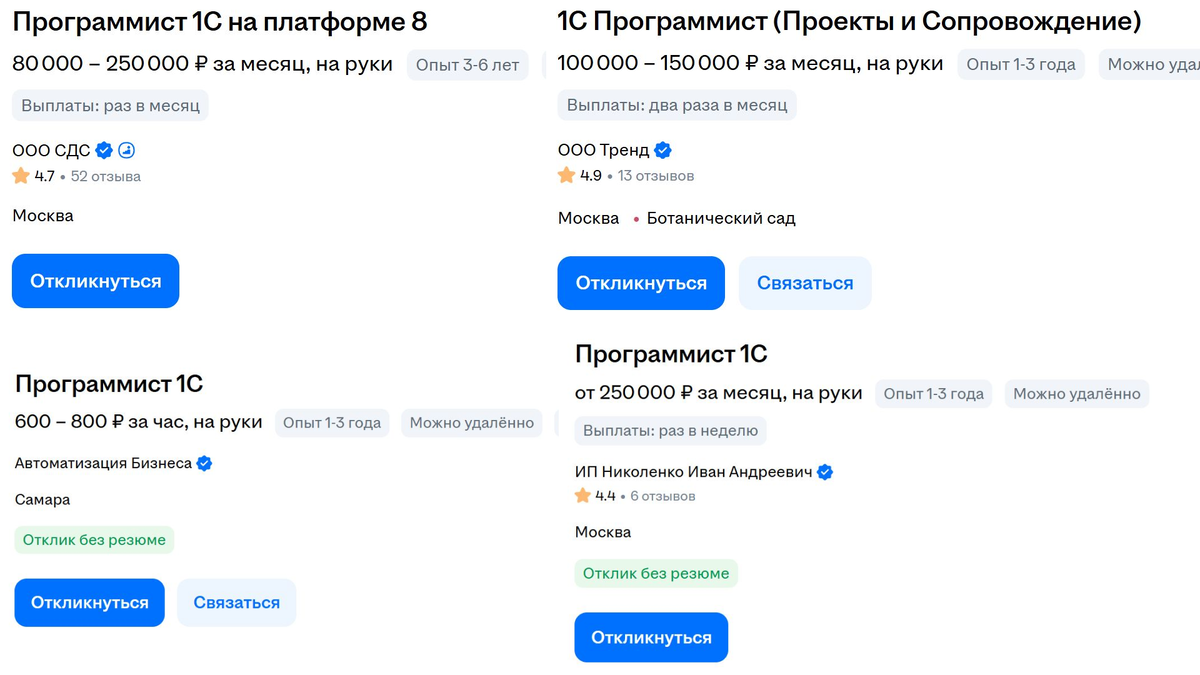
Task: Click the star icon showing the 4.9 rating
Action: (565, 174)
